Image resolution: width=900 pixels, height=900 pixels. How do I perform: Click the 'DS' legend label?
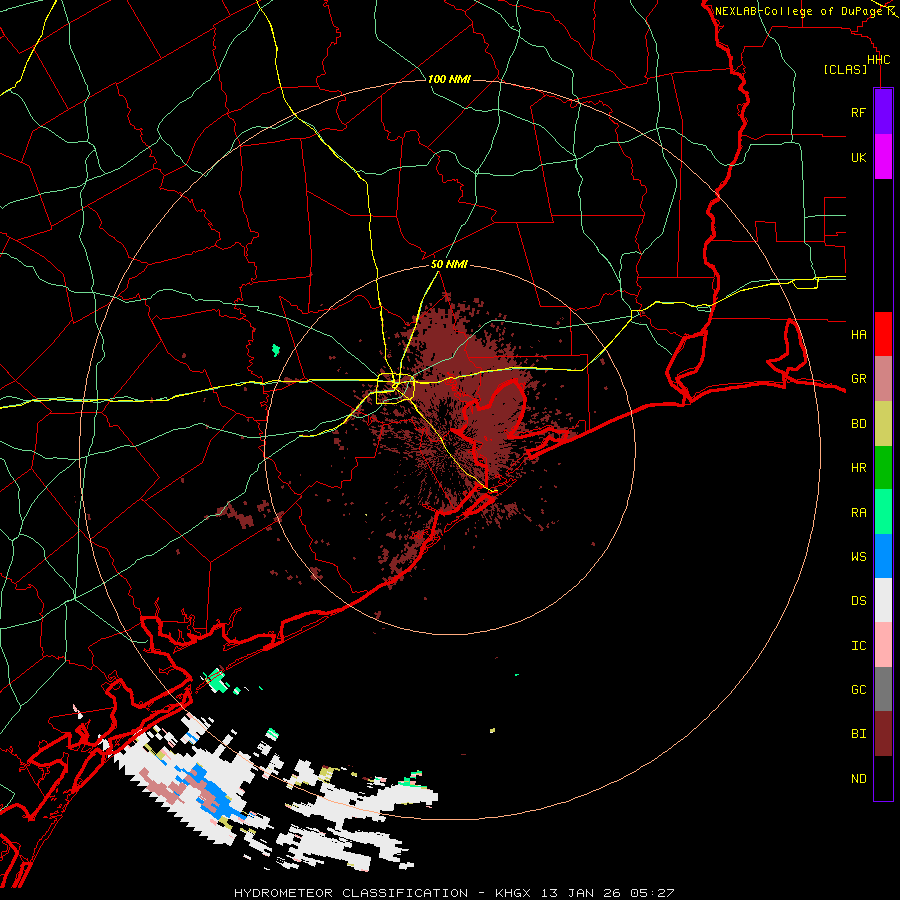858,601
